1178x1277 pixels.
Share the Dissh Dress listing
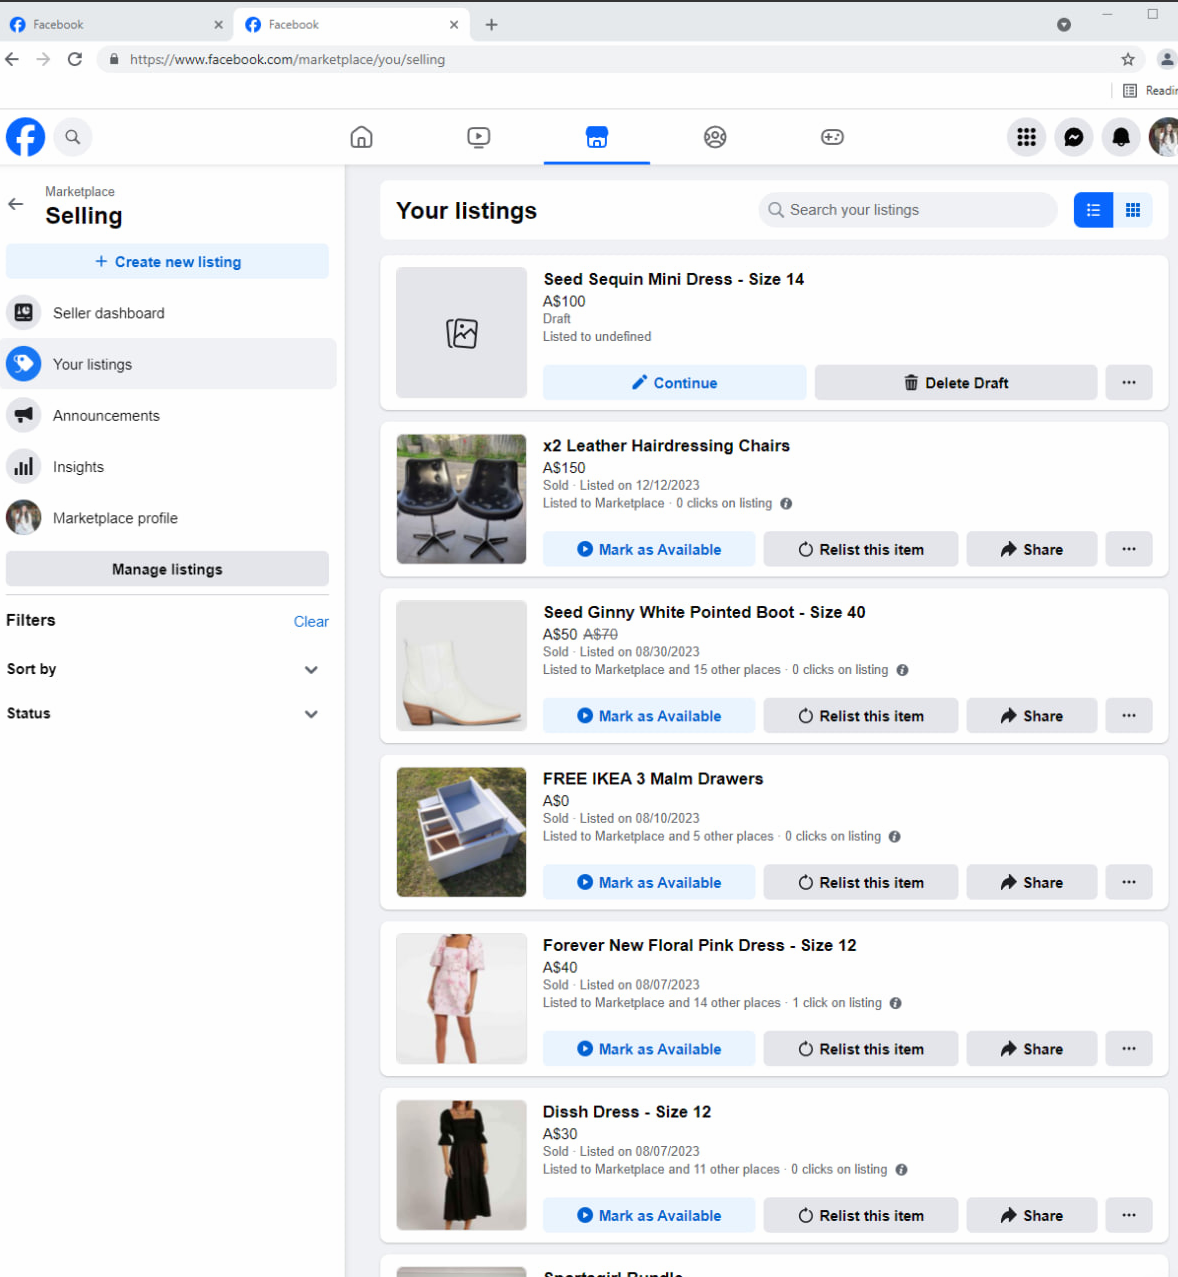[x=1032, y=1215]
